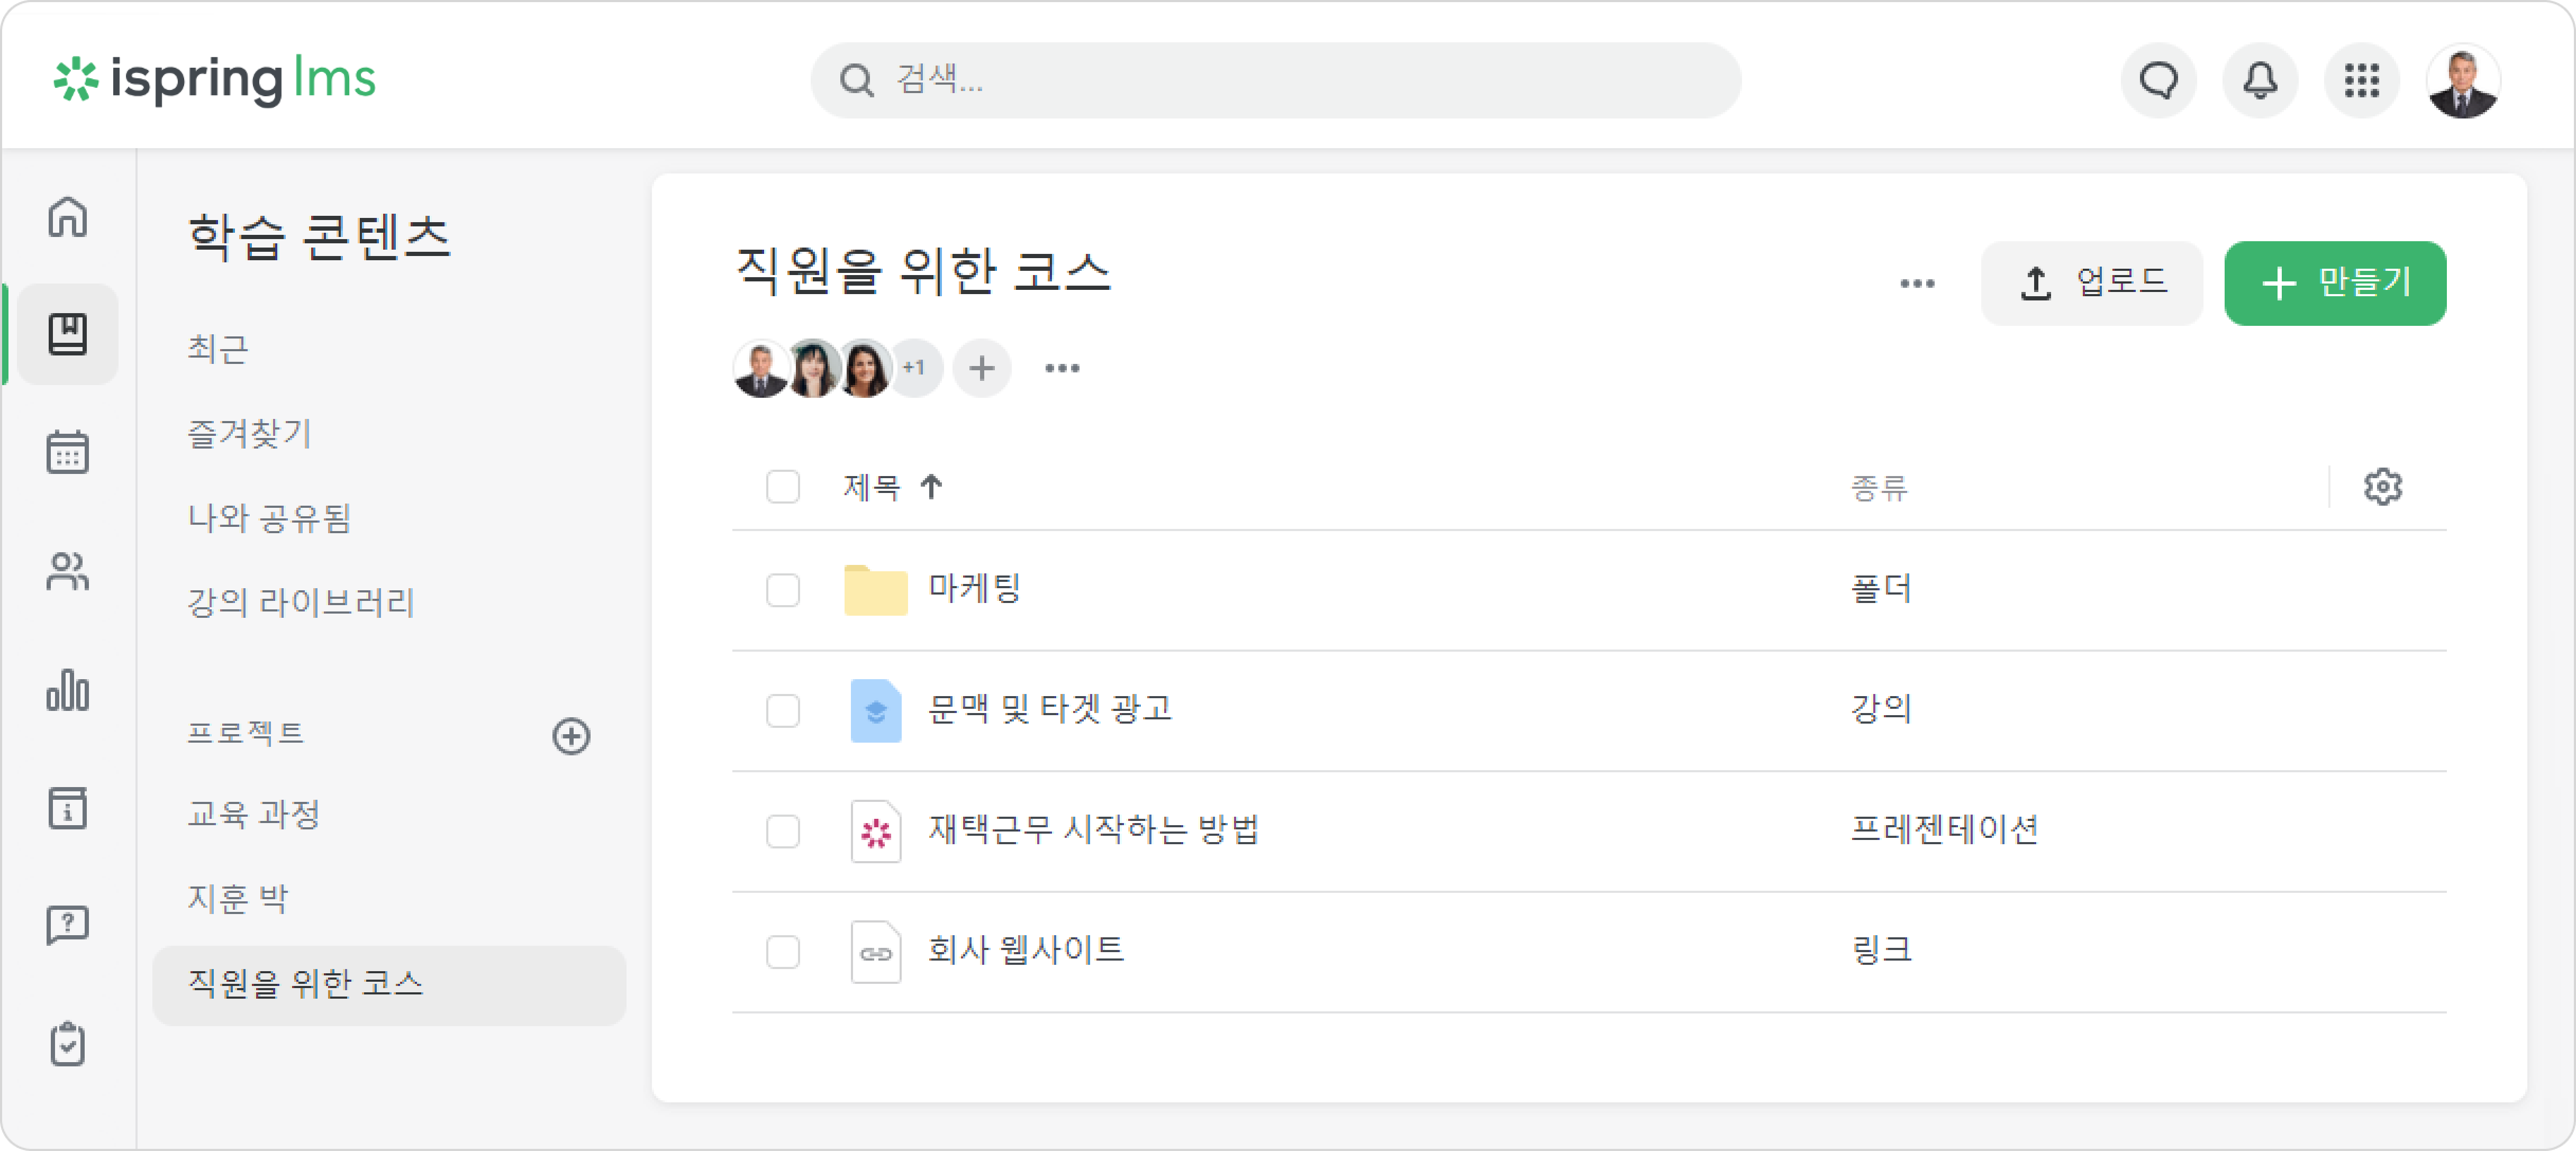Screen dimensions: 2576x1151
Task: Open the apps grid icon
Action: pos(2361,80)
